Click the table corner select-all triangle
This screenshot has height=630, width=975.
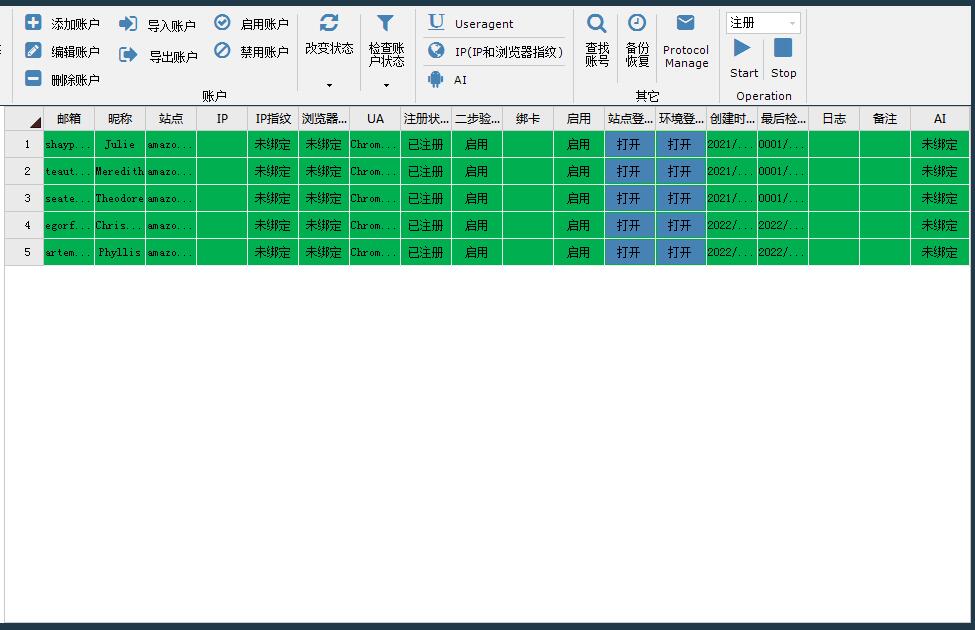coord(35,122)
